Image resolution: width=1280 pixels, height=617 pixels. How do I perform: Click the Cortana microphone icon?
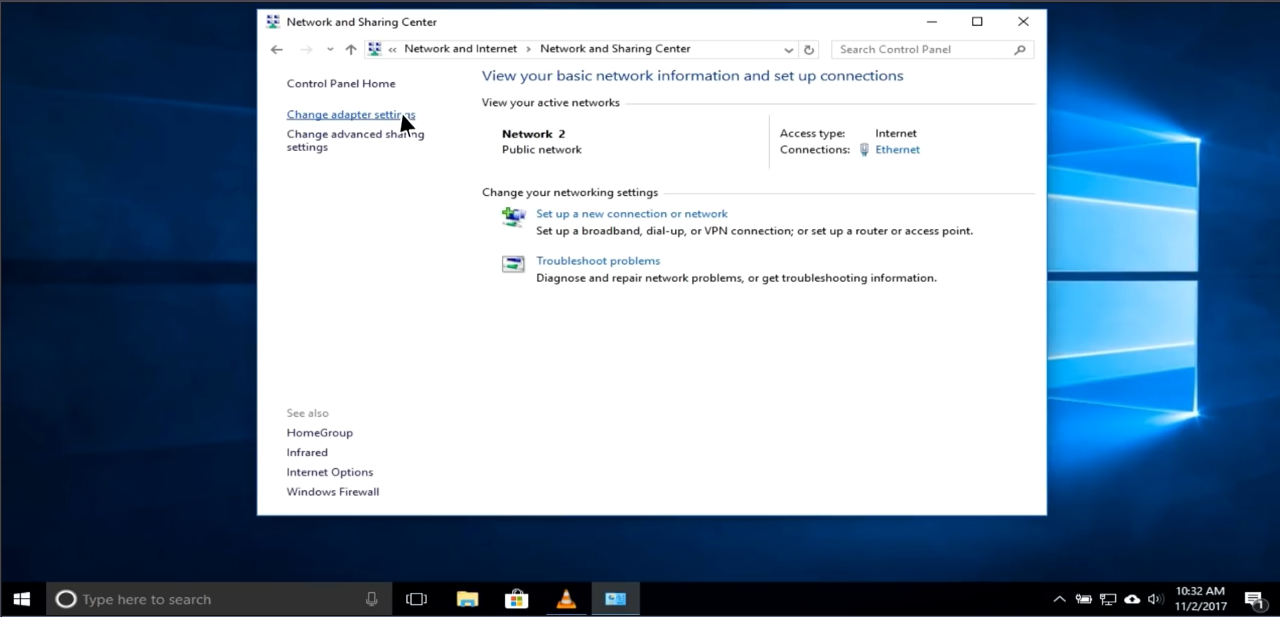(x=372, y=599)
